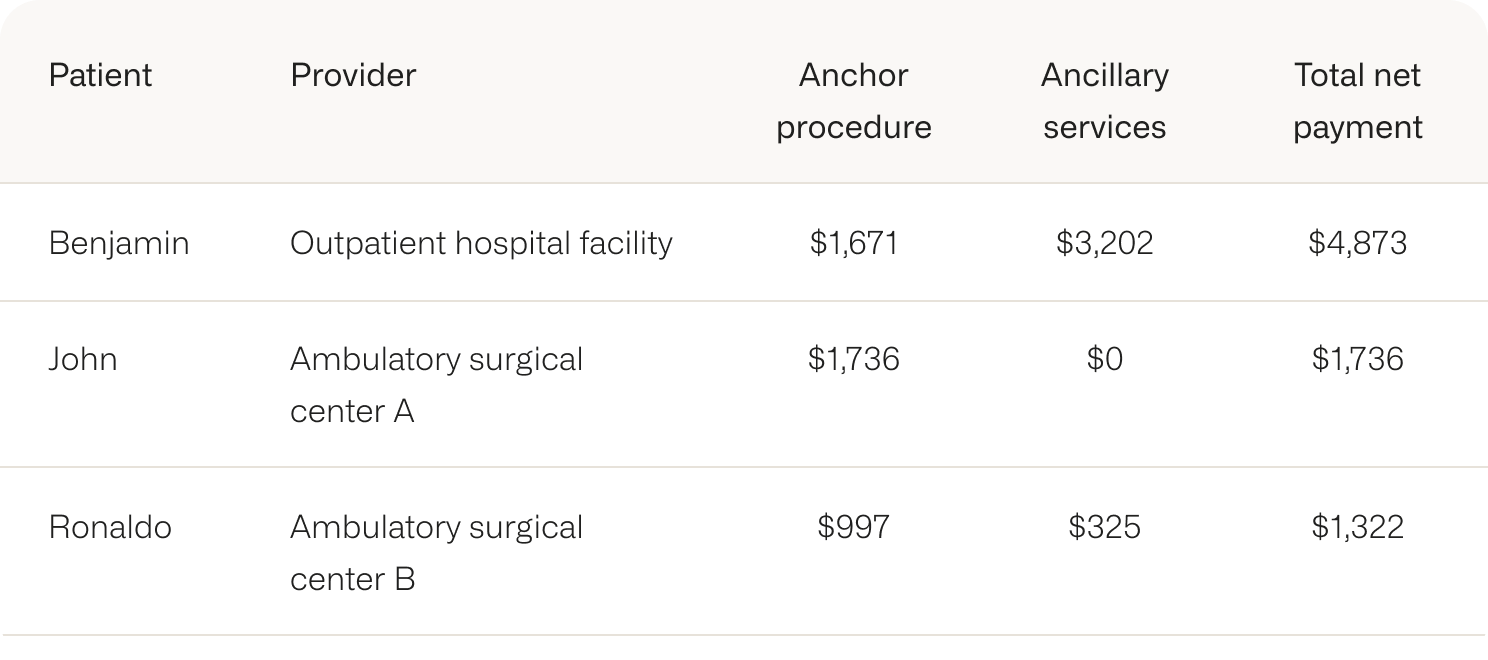Select John's anchor procedure amount
The width and height of the screenshot is (1488, 660).
(x=854, y=359)
